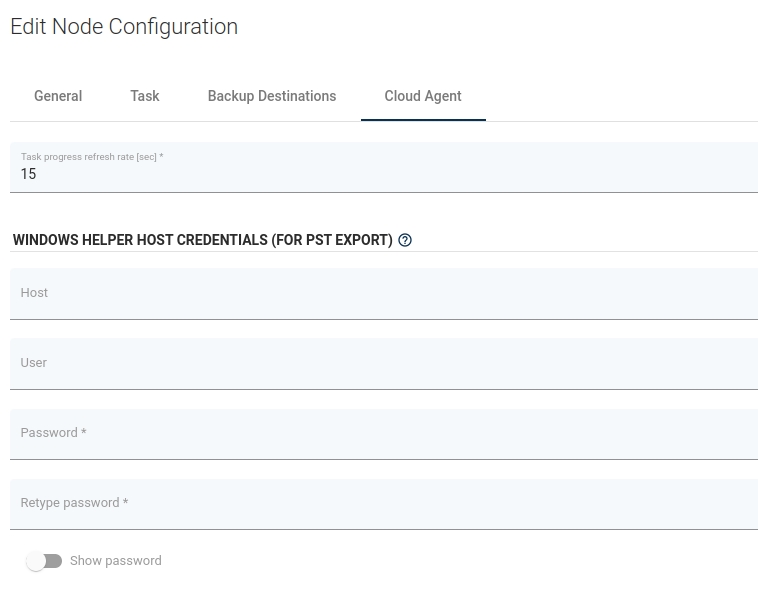Select the User input field
Viewport: 758px width, 598px height.
point(384,364)
